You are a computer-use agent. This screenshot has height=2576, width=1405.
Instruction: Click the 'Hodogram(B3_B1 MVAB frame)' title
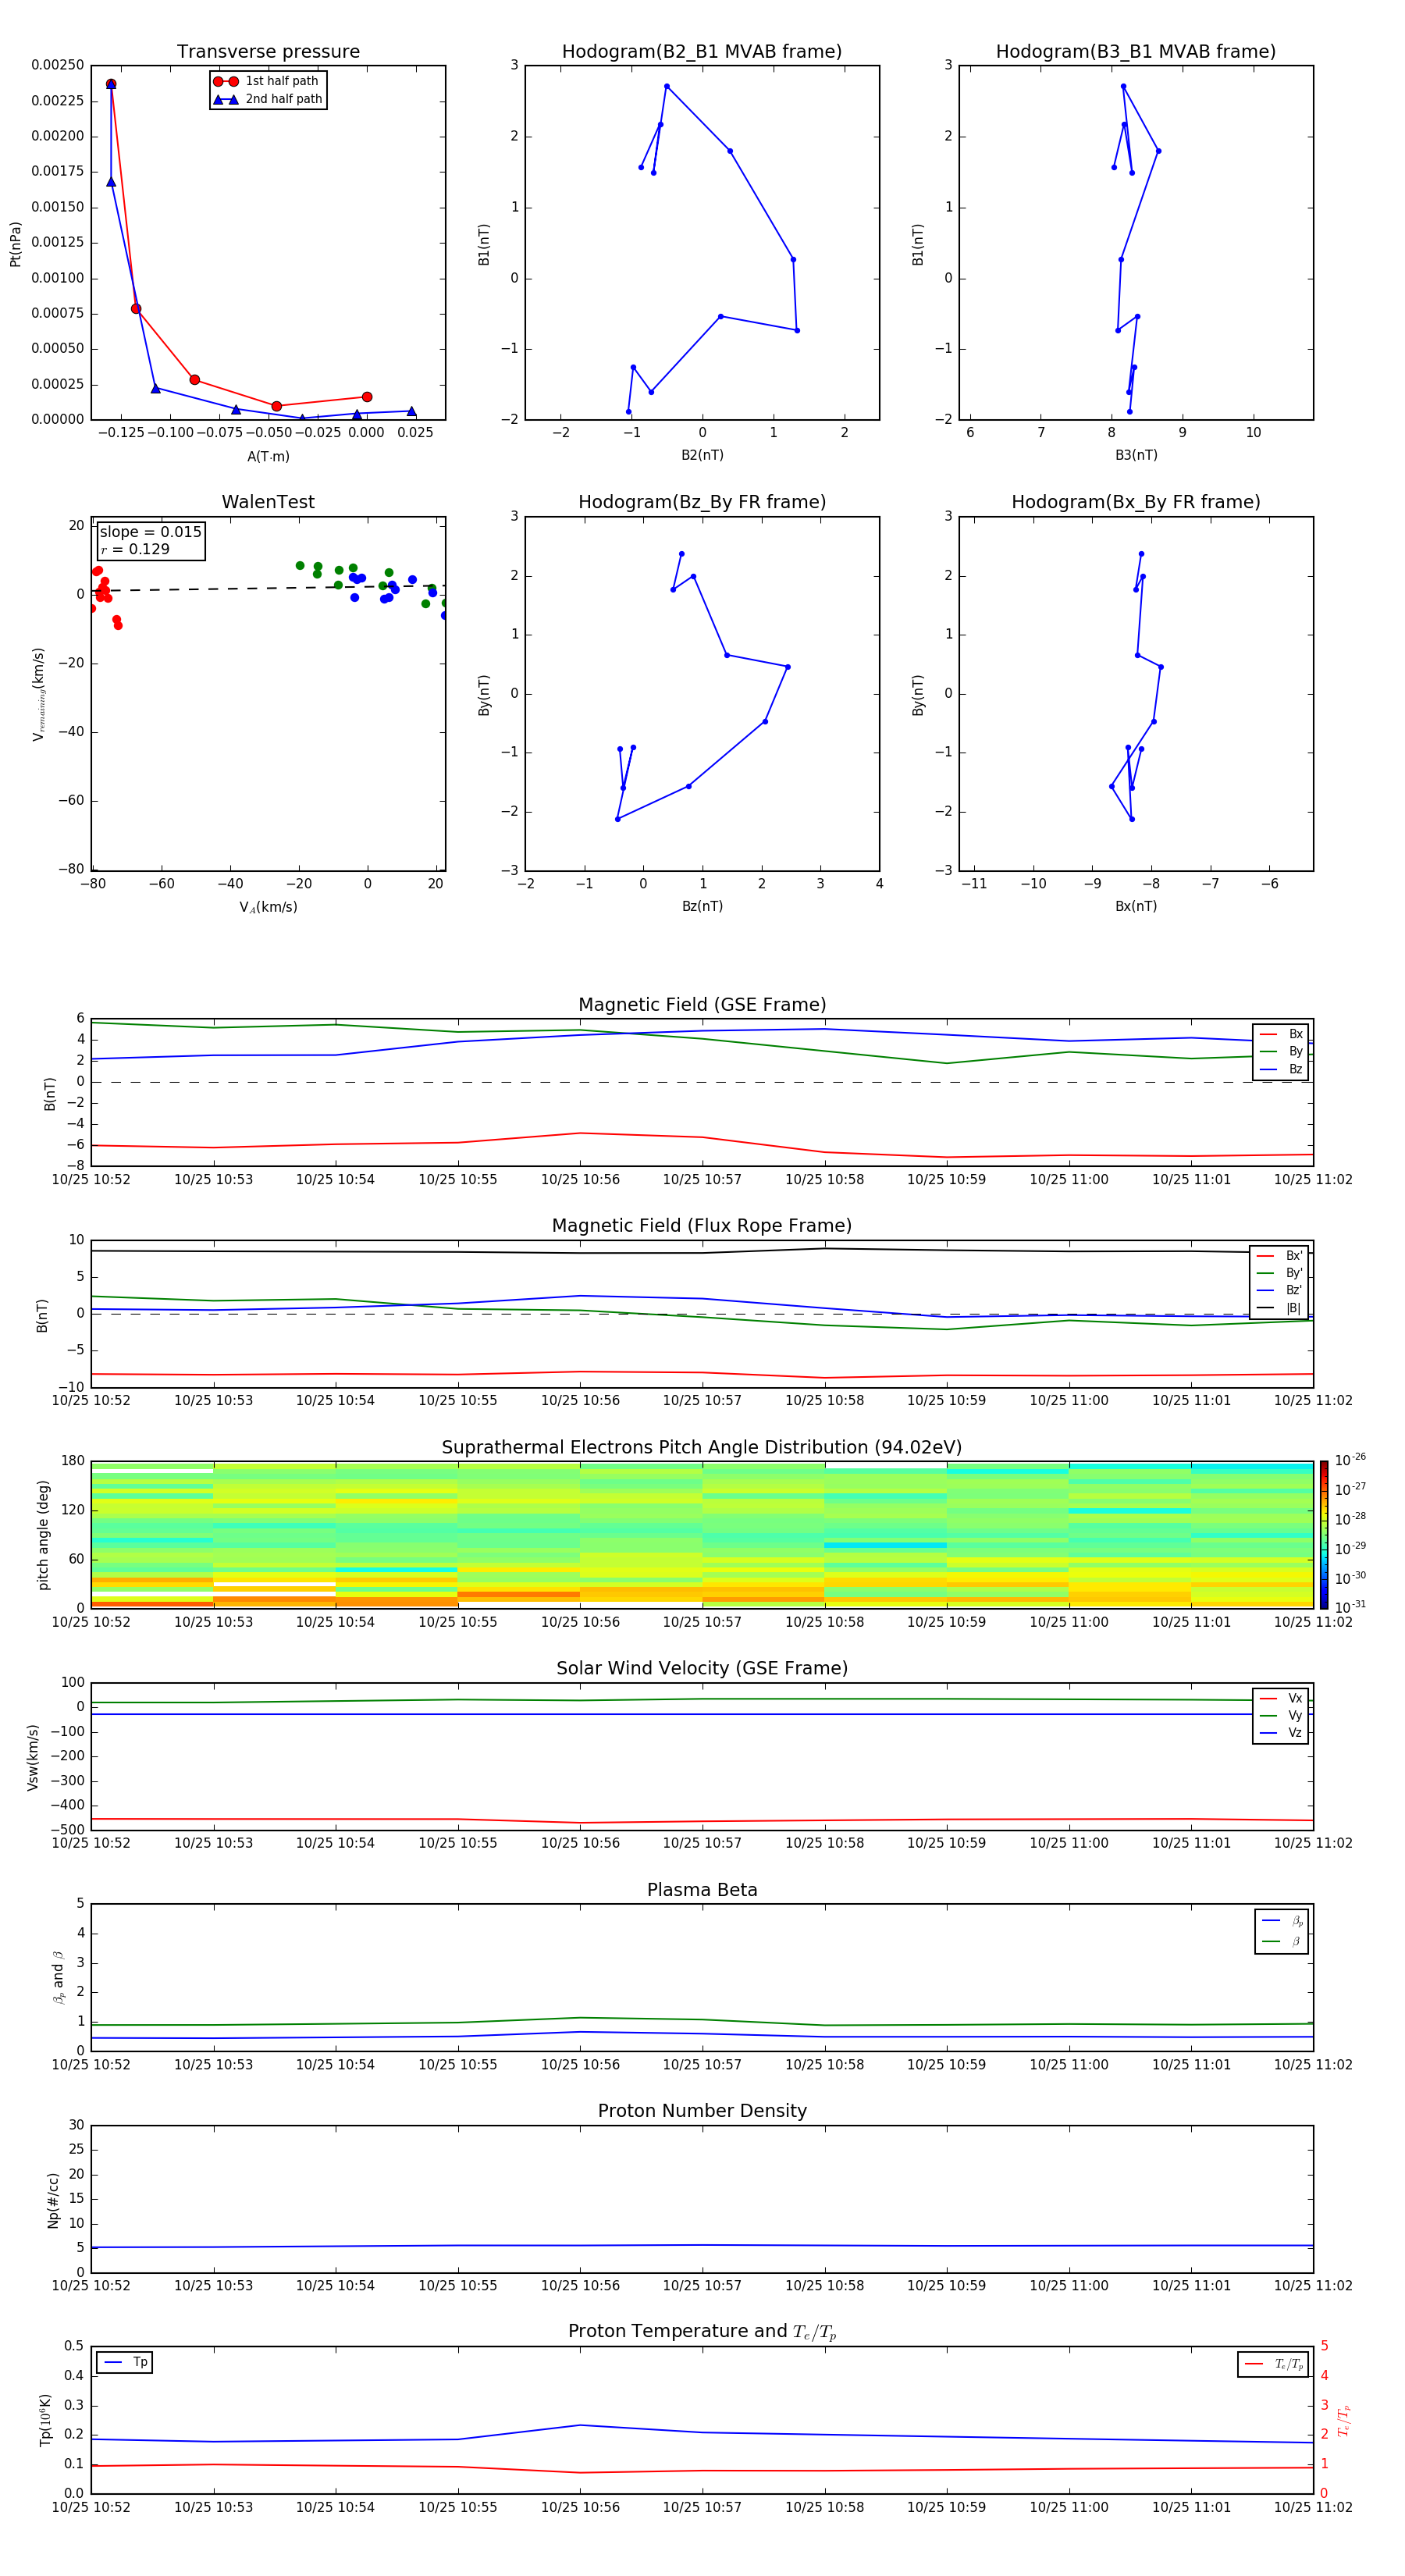(1136, 52)
